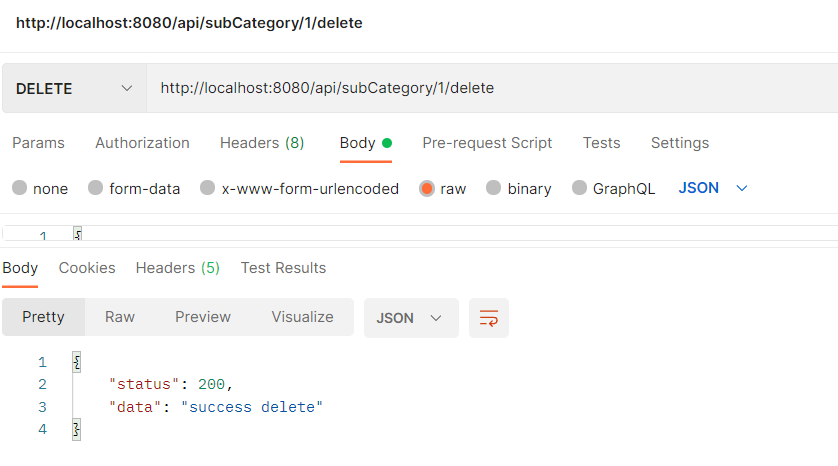Click the "success delete" response value
Screen dimensions: 838x466
[x=252, y=407]
